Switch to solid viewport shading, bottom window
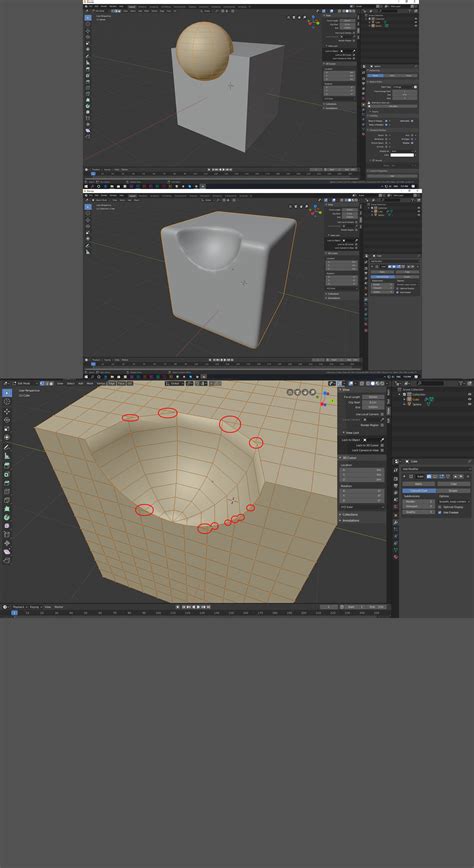This screenshot has height=868, width=474. [x=373, y=383]
